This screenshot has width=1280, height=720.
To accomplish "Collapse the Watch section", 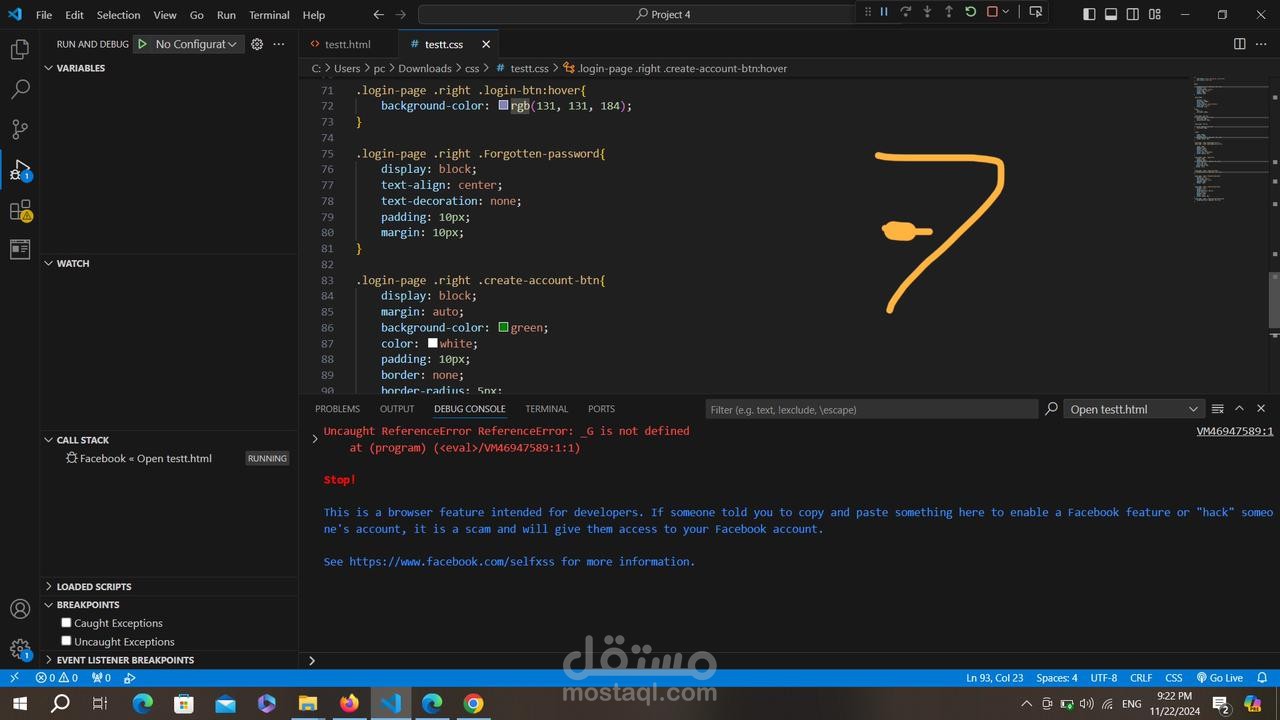I will [x=72, y=263].
